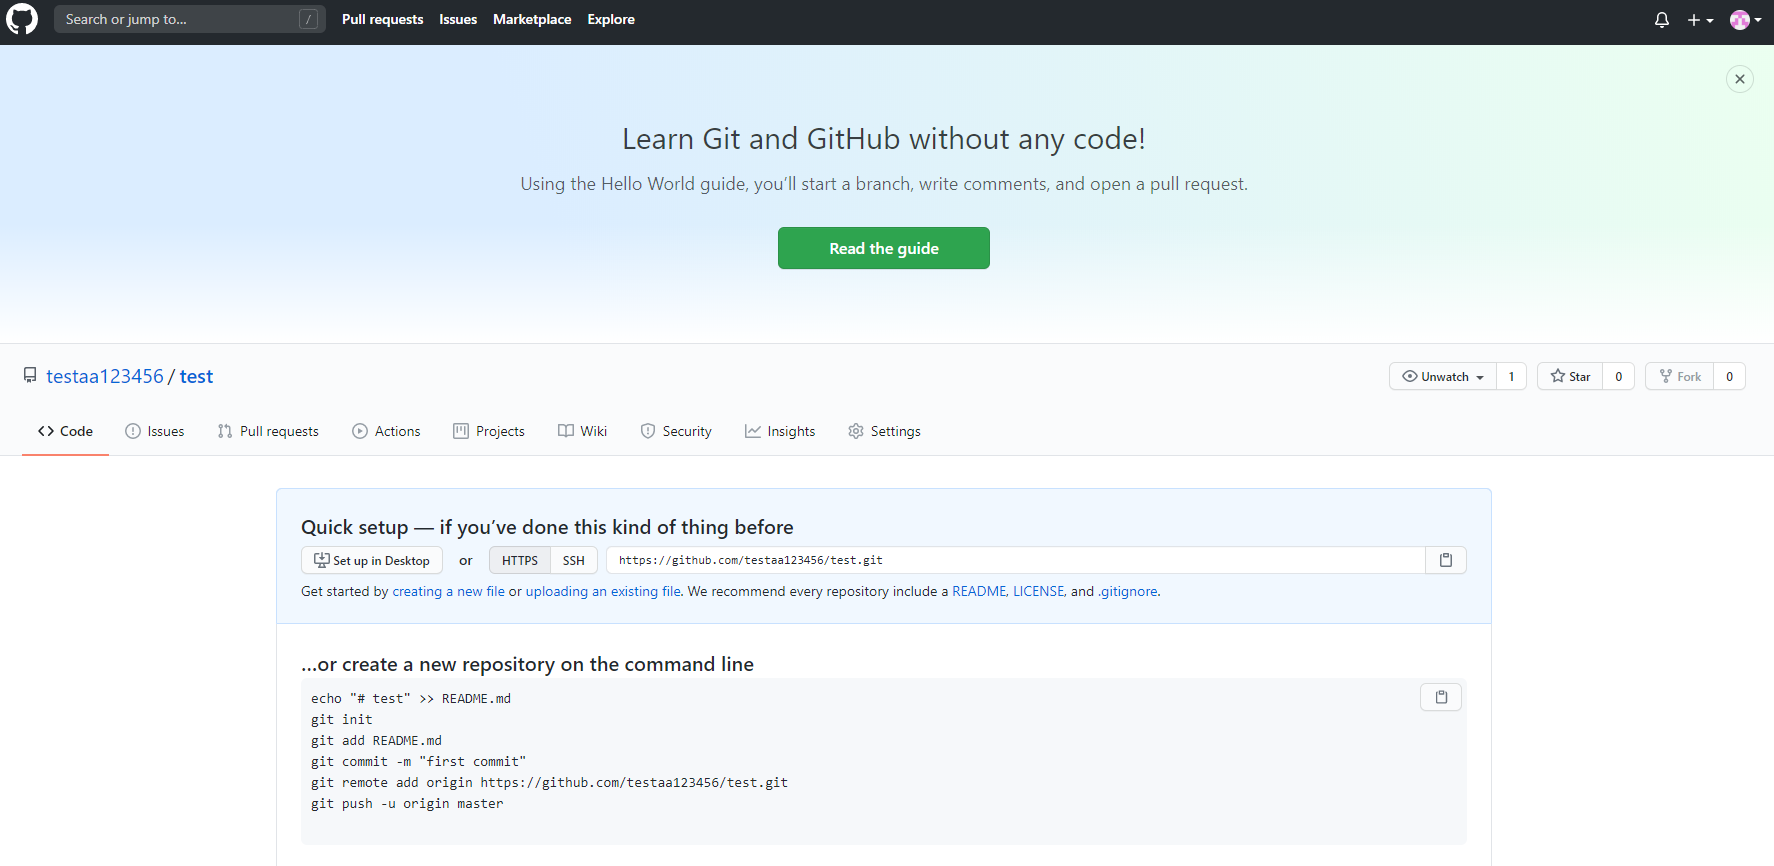Click the git remote add origin command line
The width and height of the screenshot is (1774, 866).
[x=549, y=782]
